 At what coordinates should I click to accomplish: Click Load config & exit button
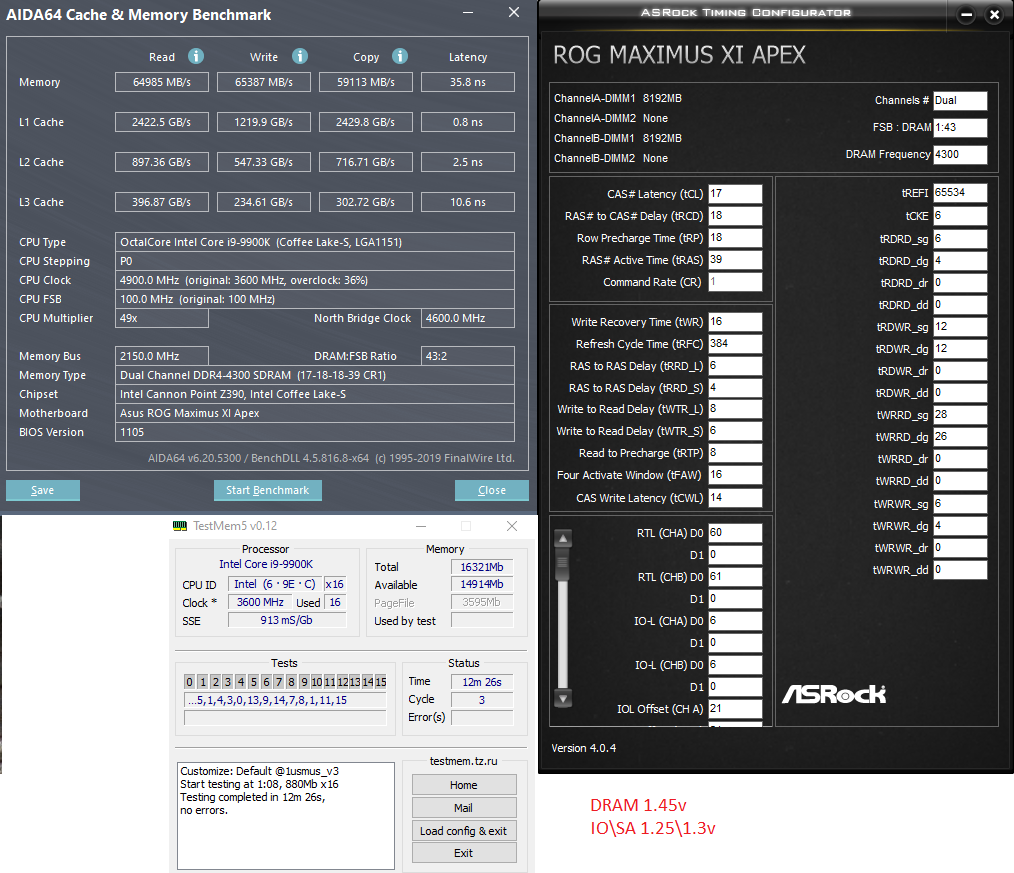(x=464, y=830)
